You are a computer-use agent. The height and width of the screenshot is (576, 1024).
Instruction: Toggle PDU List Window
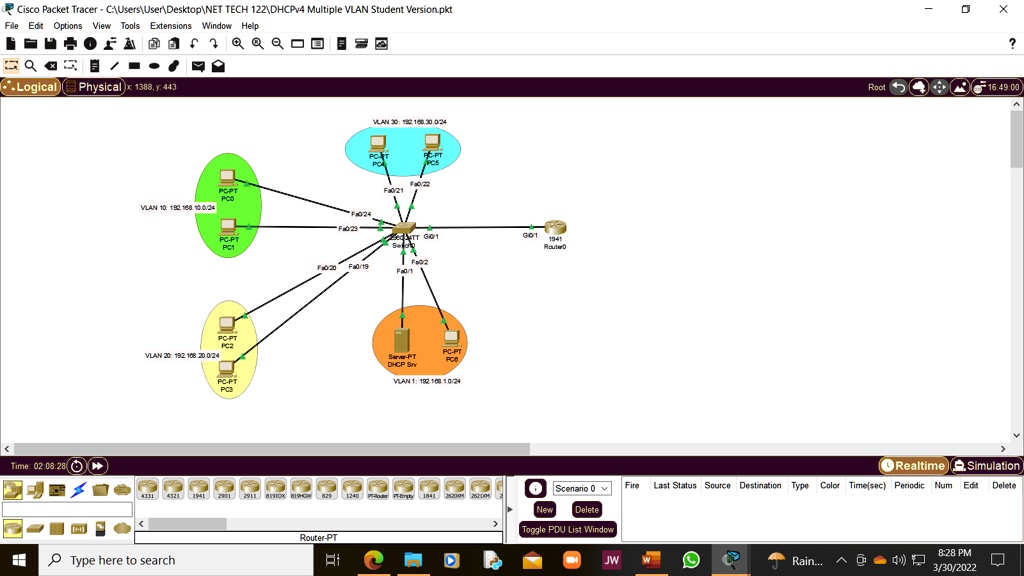(567, 530)
